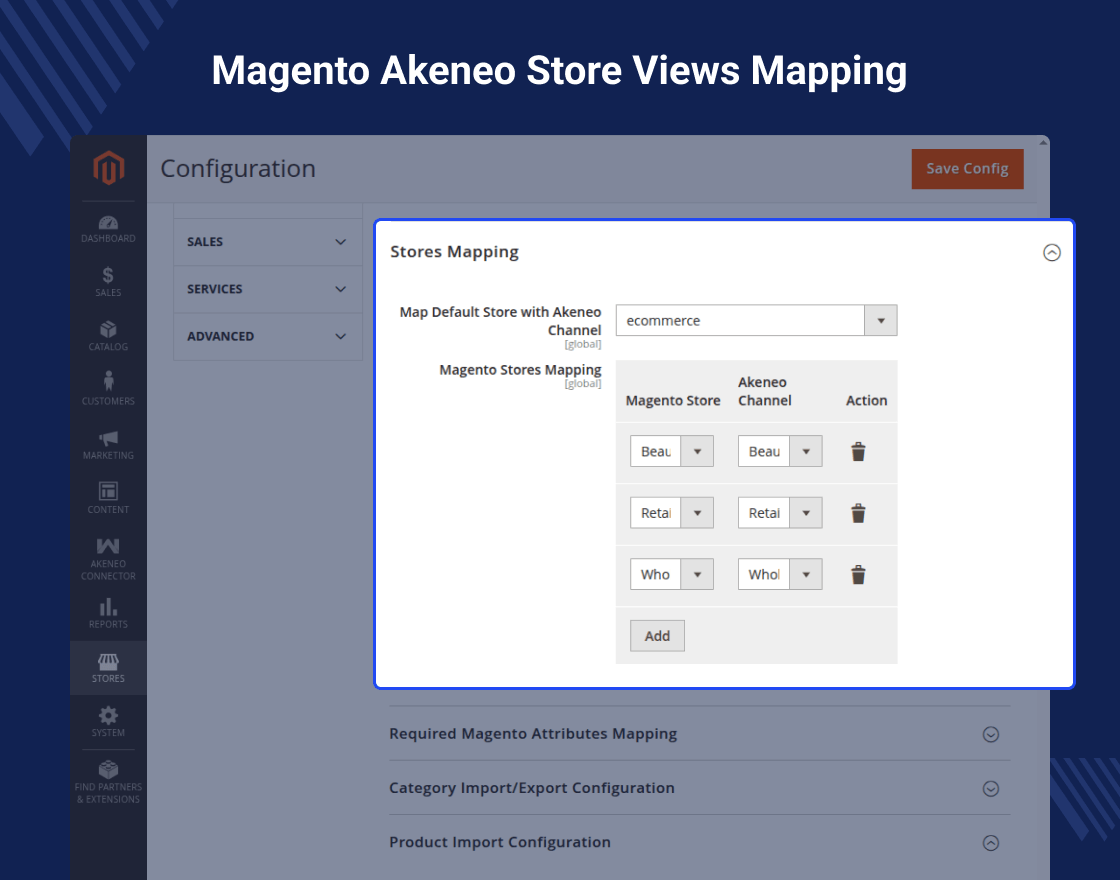The height and width of the screenshot is (880, 1120).
Task: Click Map Default Store with Akeneo Channel label
Action: tap(500, 321)
